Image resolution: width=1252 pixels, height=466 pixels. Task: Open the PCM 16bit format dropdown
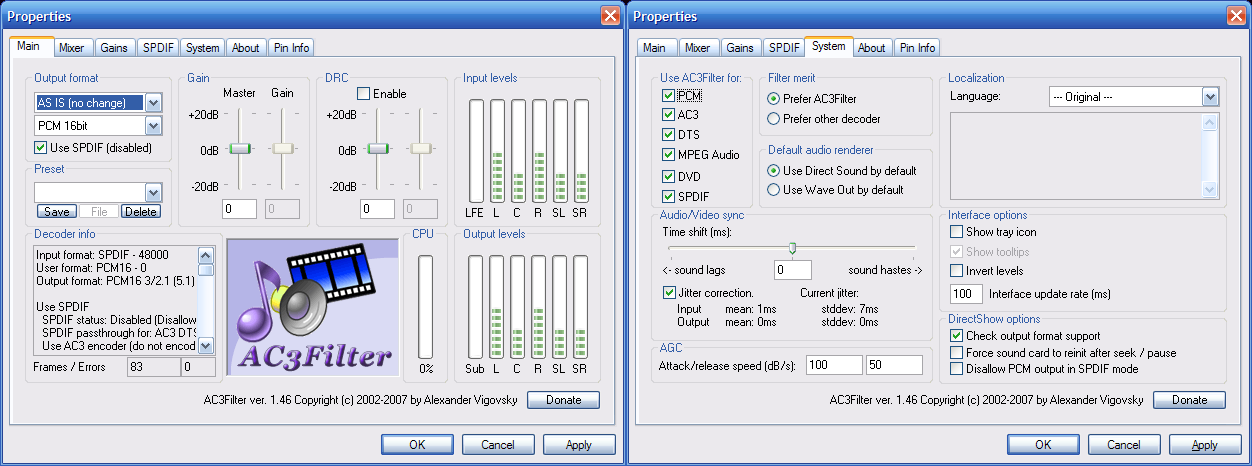pos(153,126)
